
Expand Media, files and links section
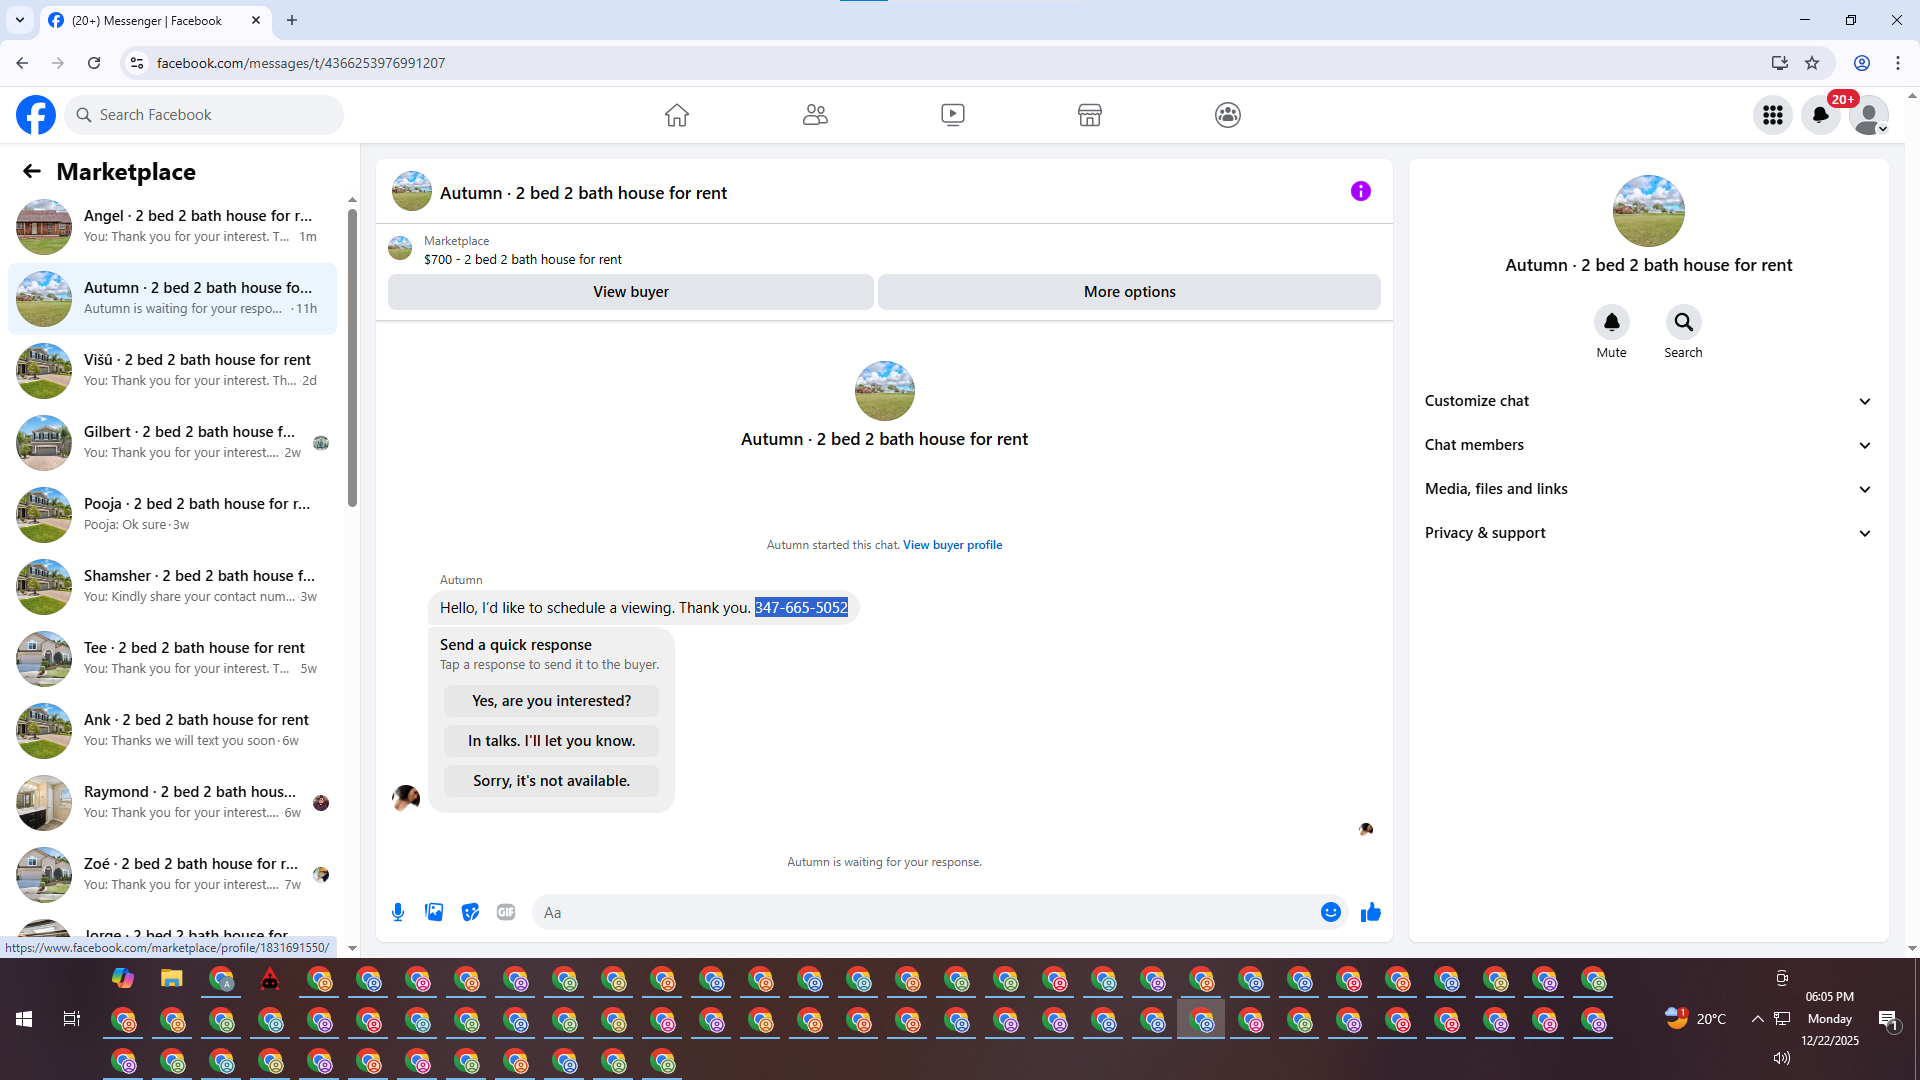[1647, 489]
